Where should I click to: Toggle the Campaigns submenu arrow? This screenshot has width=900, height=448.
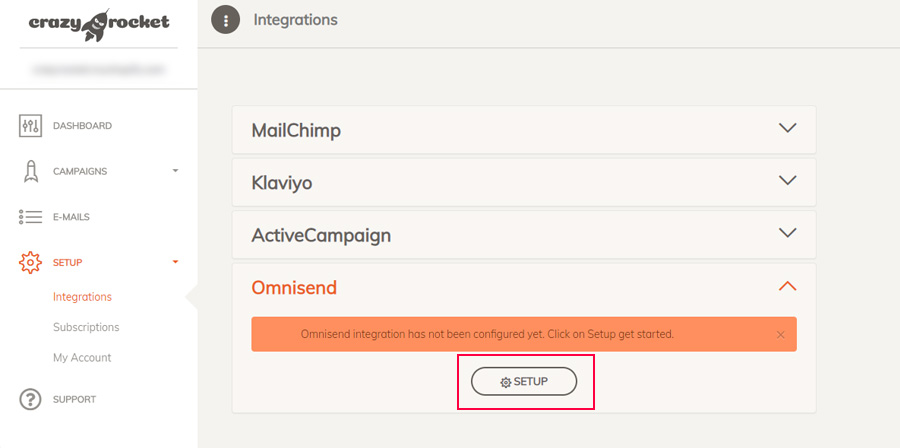(x=176, y=171)
